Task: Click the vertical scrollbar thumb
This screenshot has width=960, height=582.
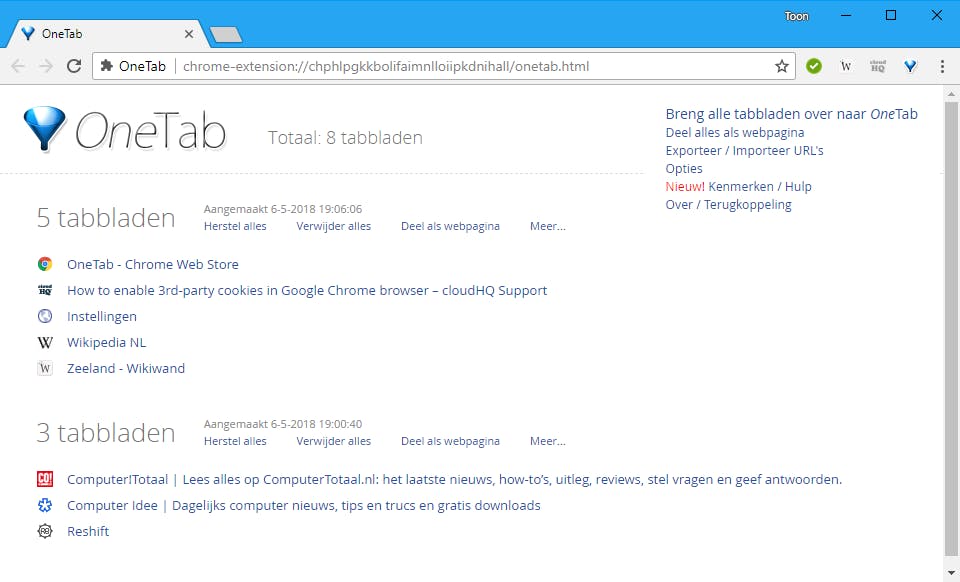Action: [x=951, y=327]
